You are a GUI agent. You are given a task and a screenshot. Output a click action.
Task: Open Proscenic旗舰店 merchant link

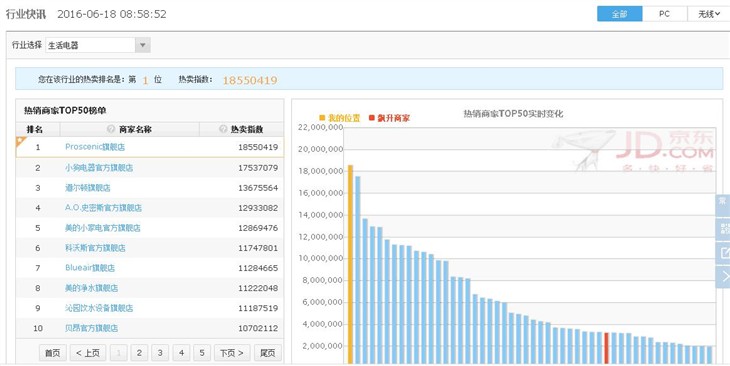tap(95, 147)
